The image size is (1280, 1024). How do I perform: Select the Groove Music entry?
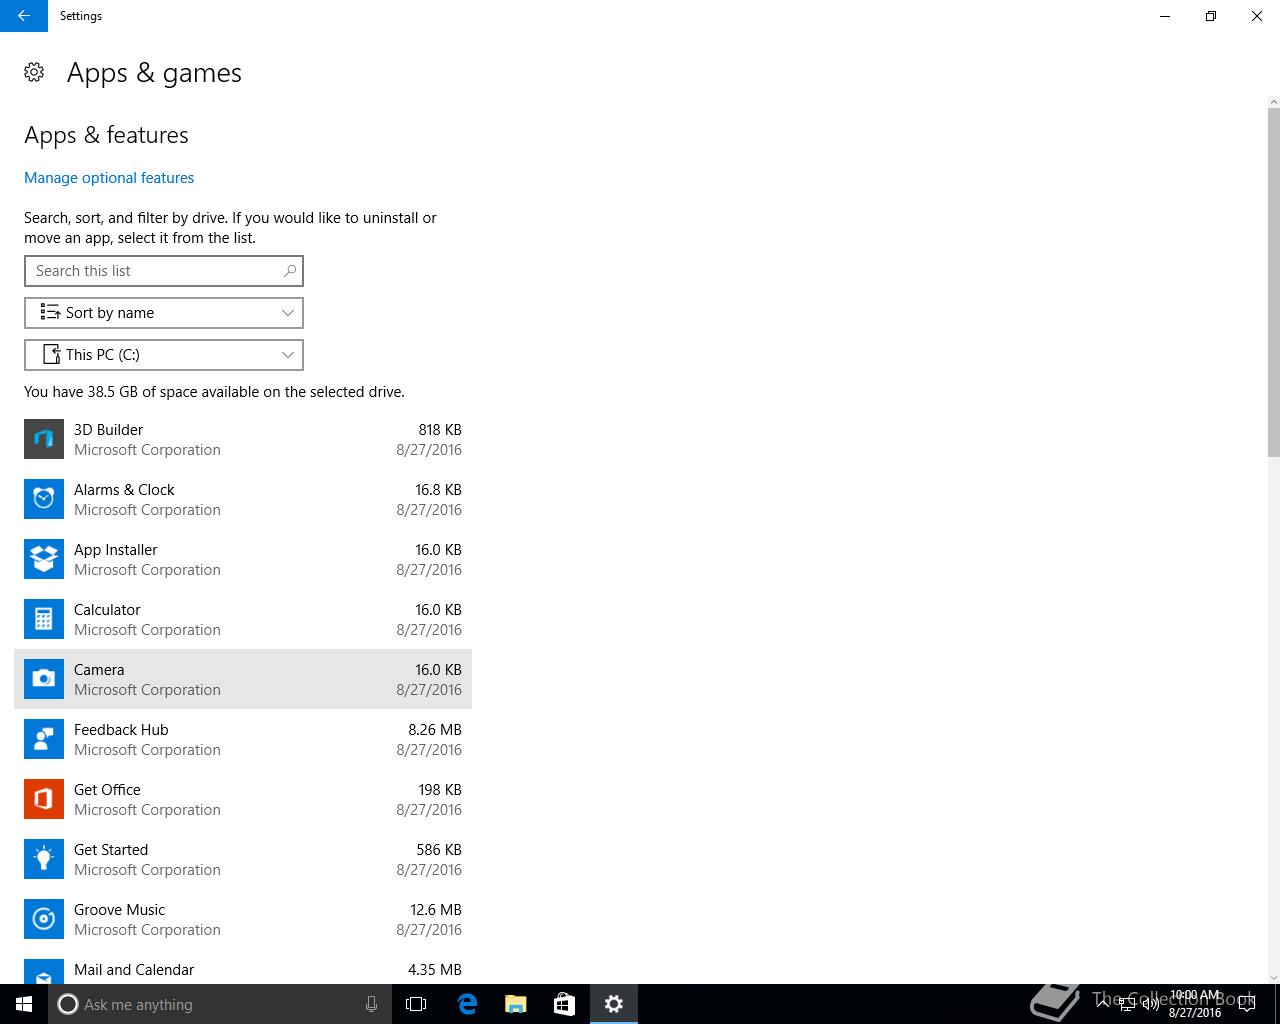point(243,919)
